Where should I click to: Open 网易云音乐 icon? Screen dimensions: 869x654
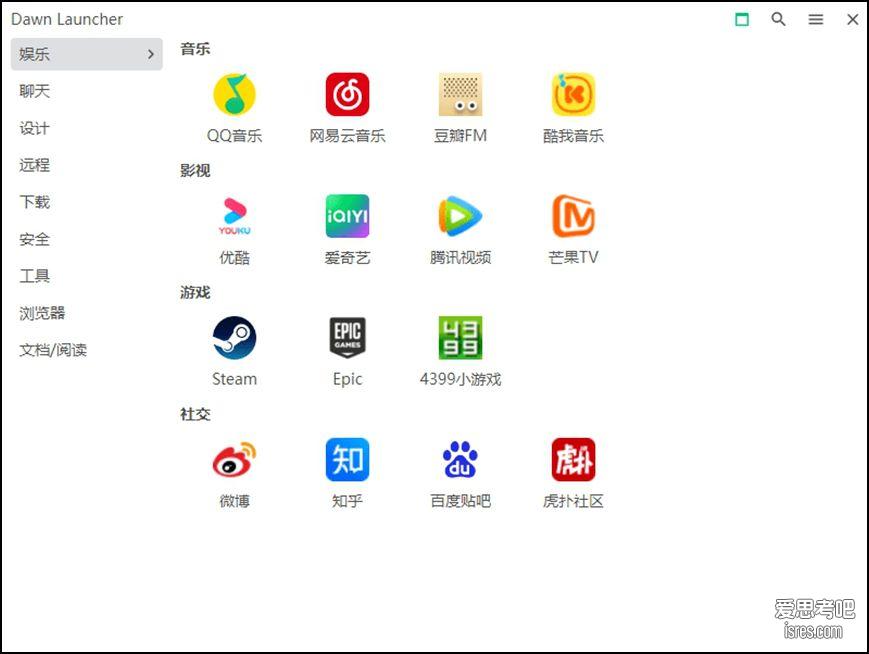(x=347, y=94)
